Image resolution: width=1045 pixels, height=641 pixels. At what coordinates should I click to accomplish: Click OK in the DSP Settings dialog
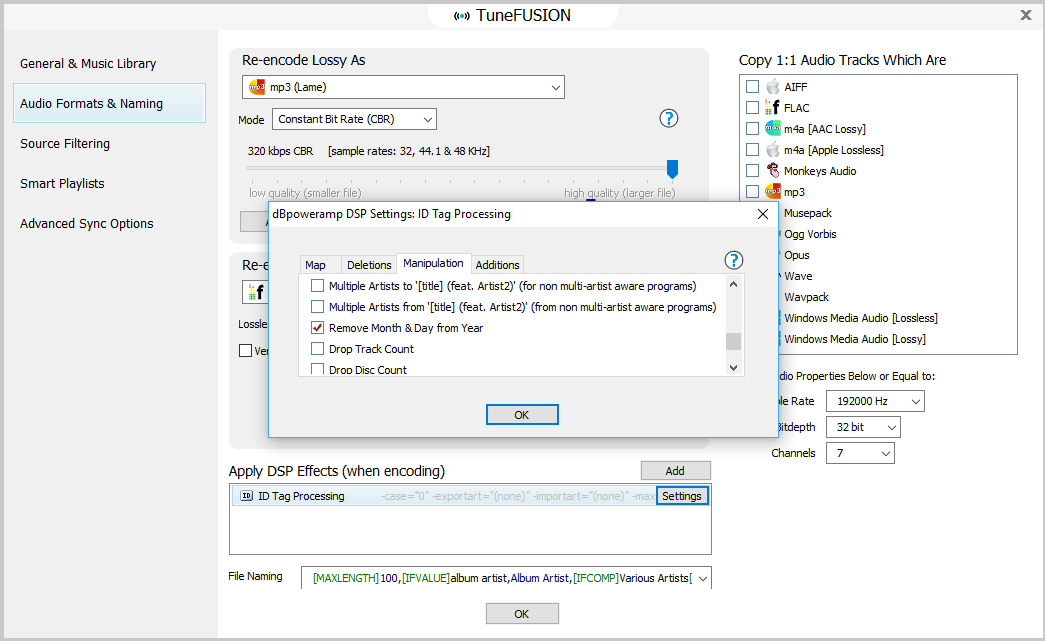pyautogui.click(x=522, y=414)
